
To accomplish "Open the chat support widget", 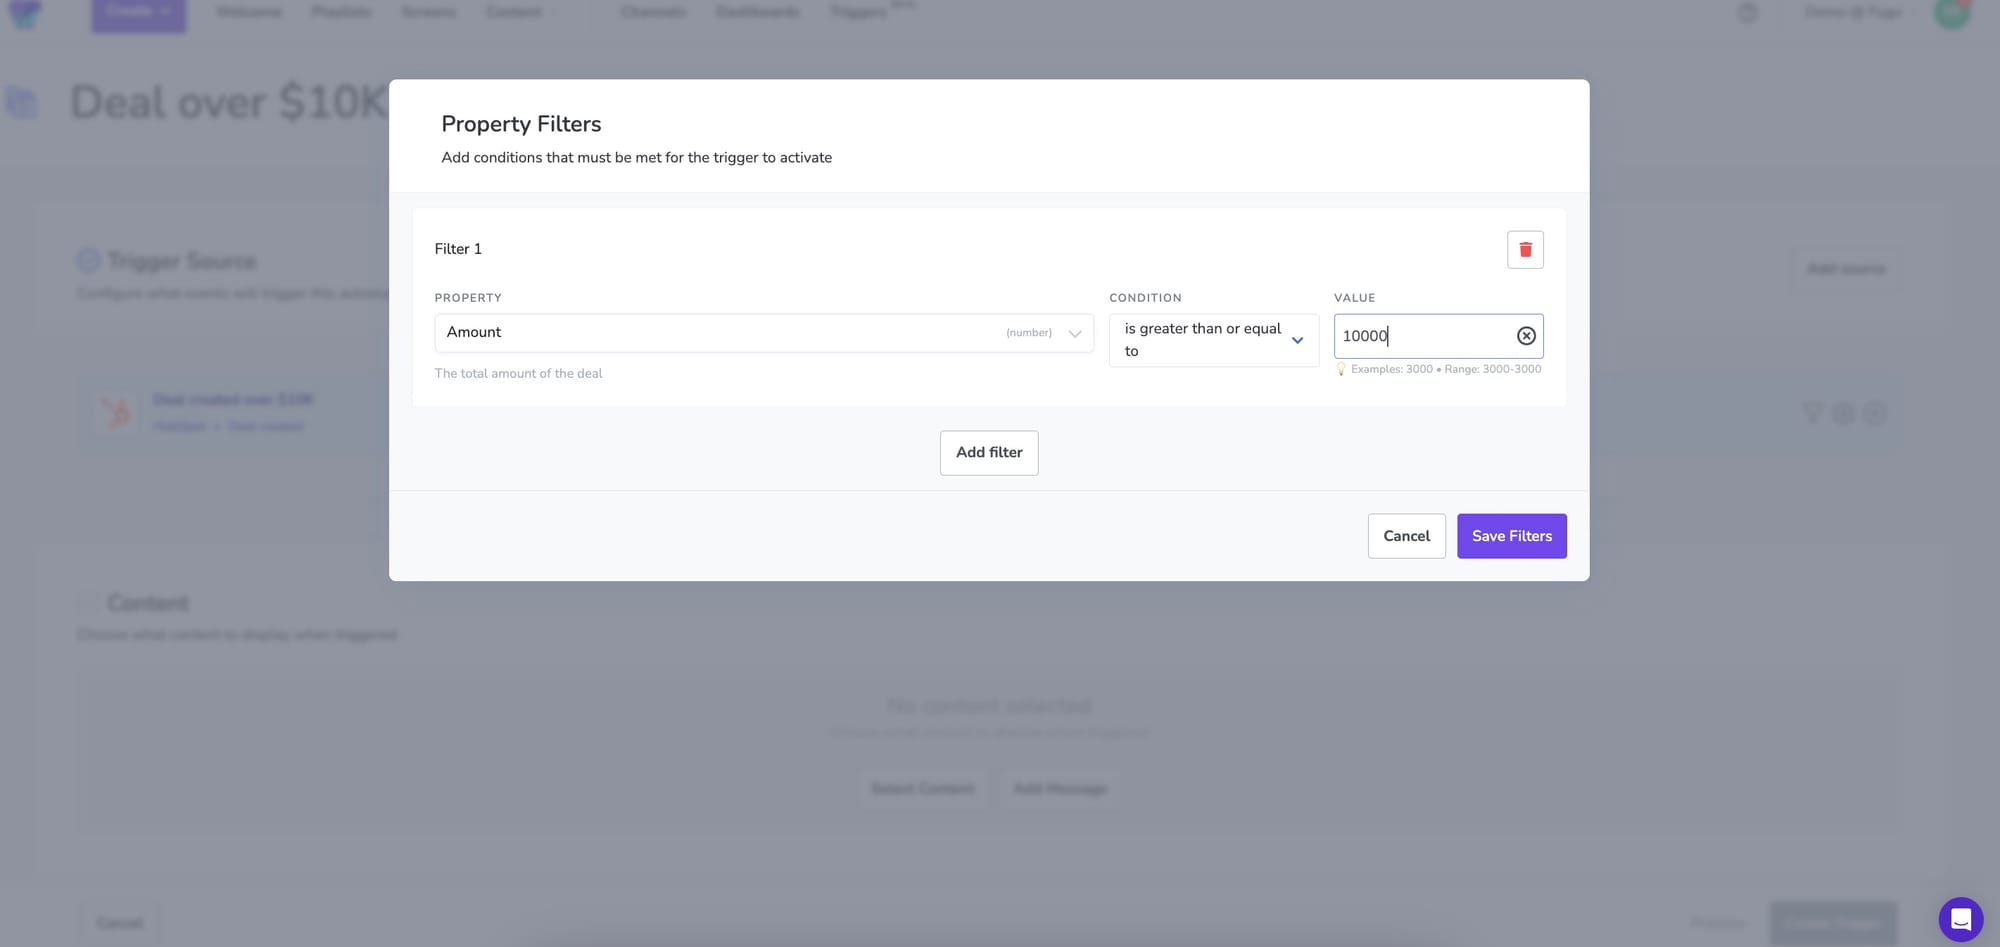I will [1960, 919].
